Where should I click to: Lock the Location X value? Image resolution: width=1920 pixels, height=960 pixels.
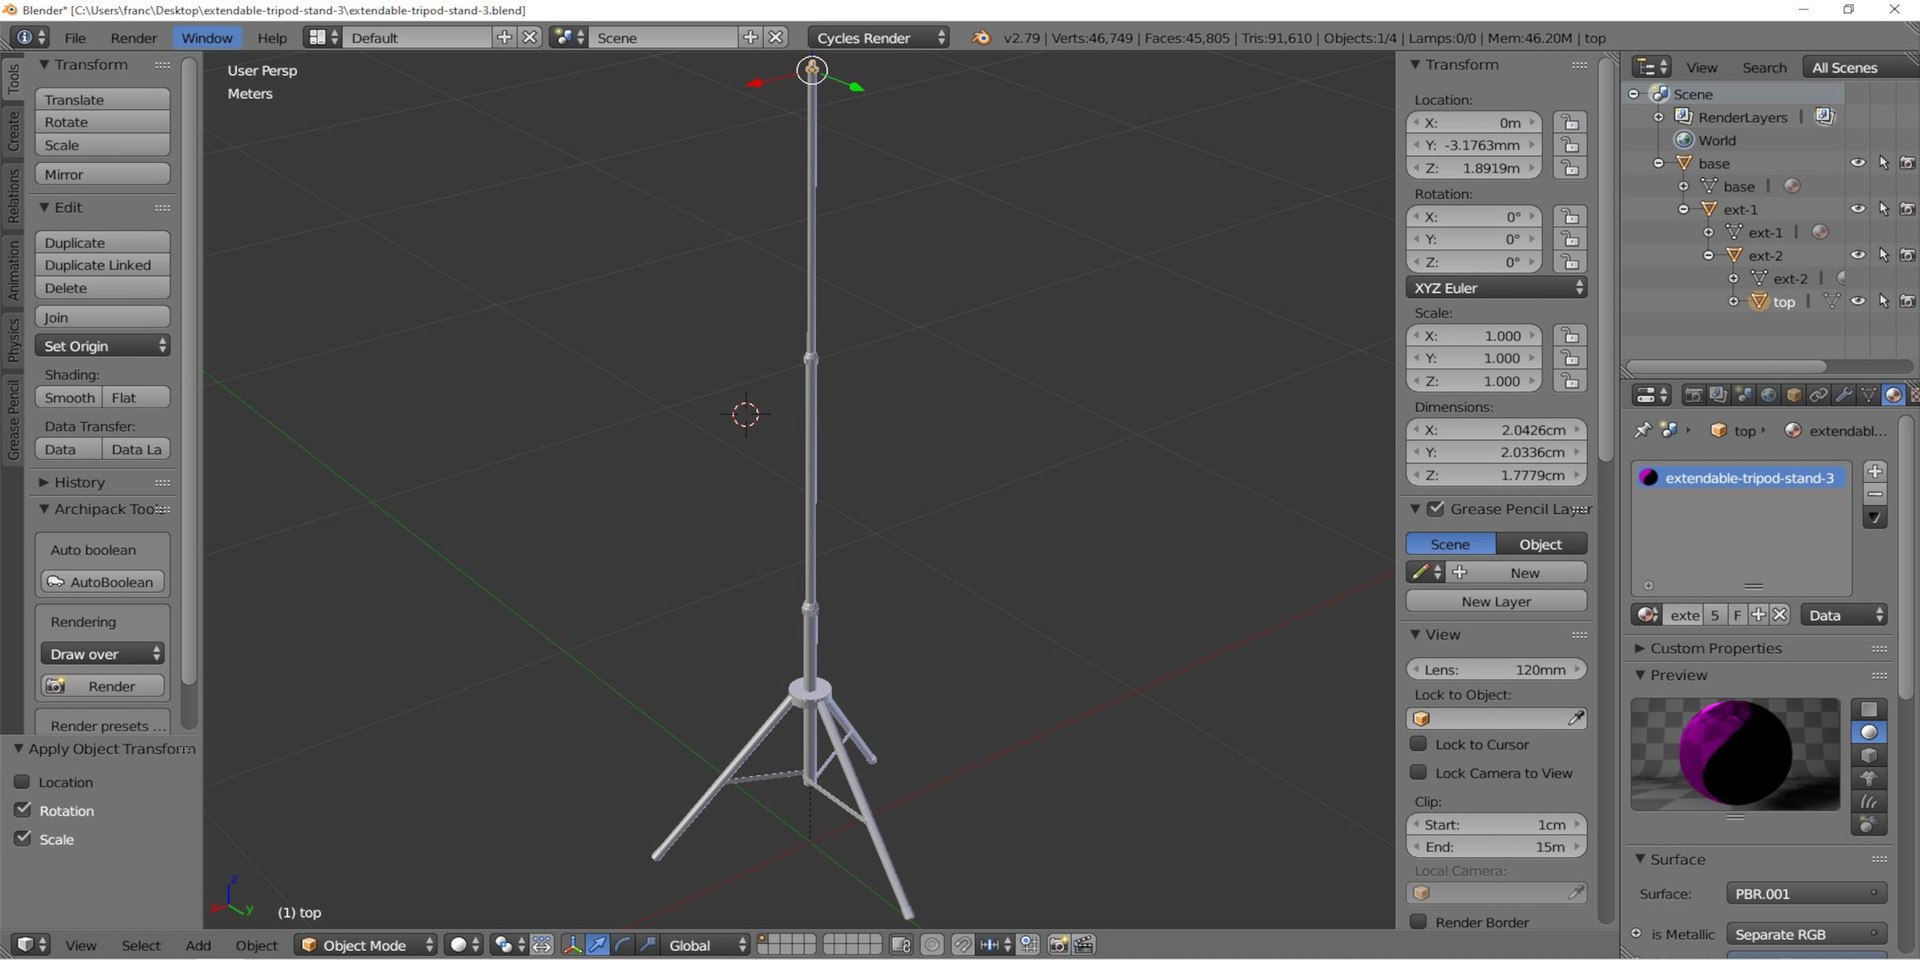click(x=1570, y=123)
